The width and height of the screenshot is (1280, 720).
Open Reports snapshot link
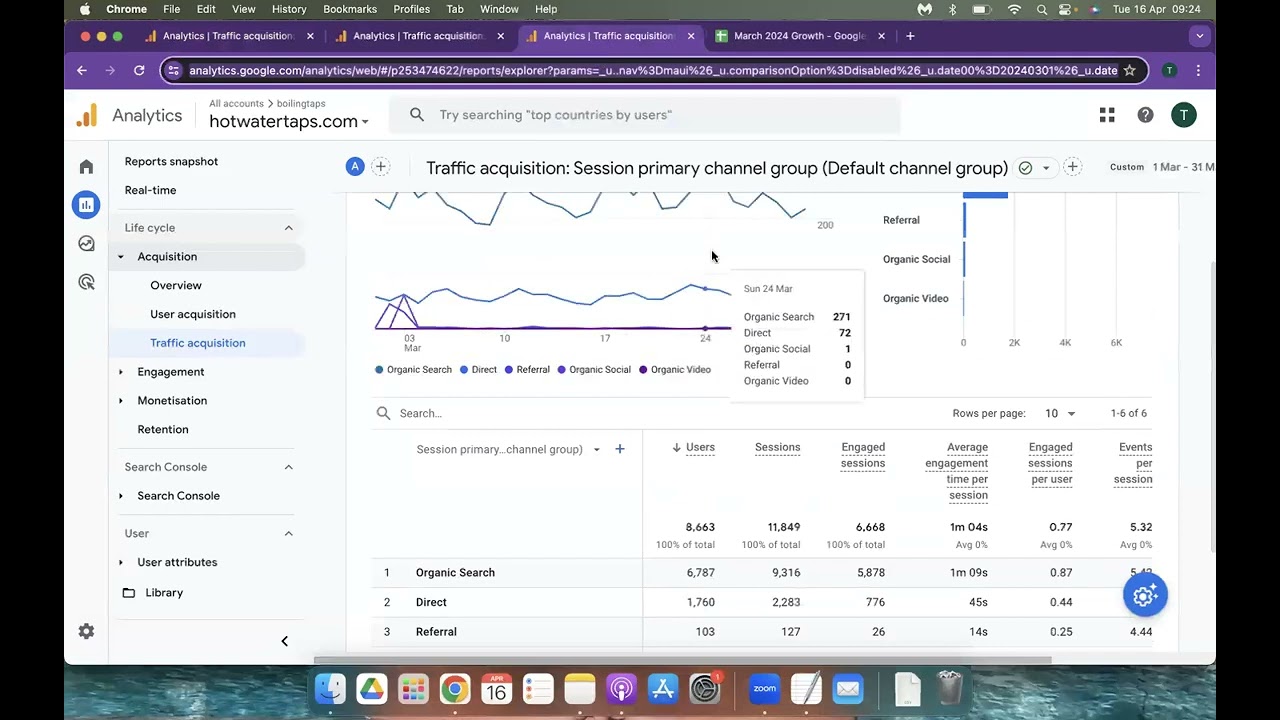(171, 161)
